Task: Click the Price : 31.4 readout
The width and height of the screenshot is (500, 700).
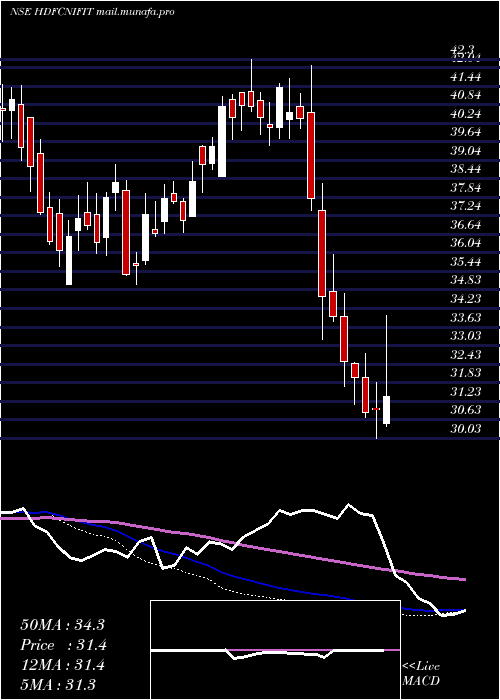Action: (x=62, y=645)
